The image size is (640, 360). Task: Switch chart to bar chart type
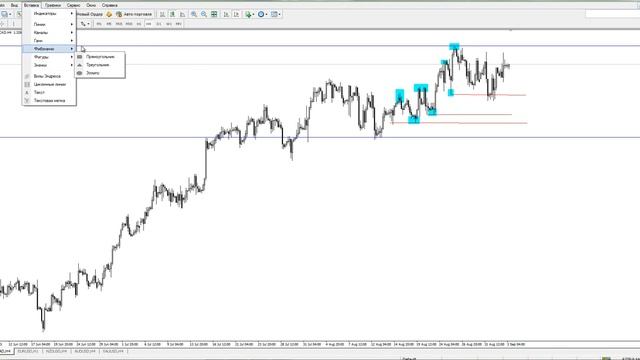[162, 14]
